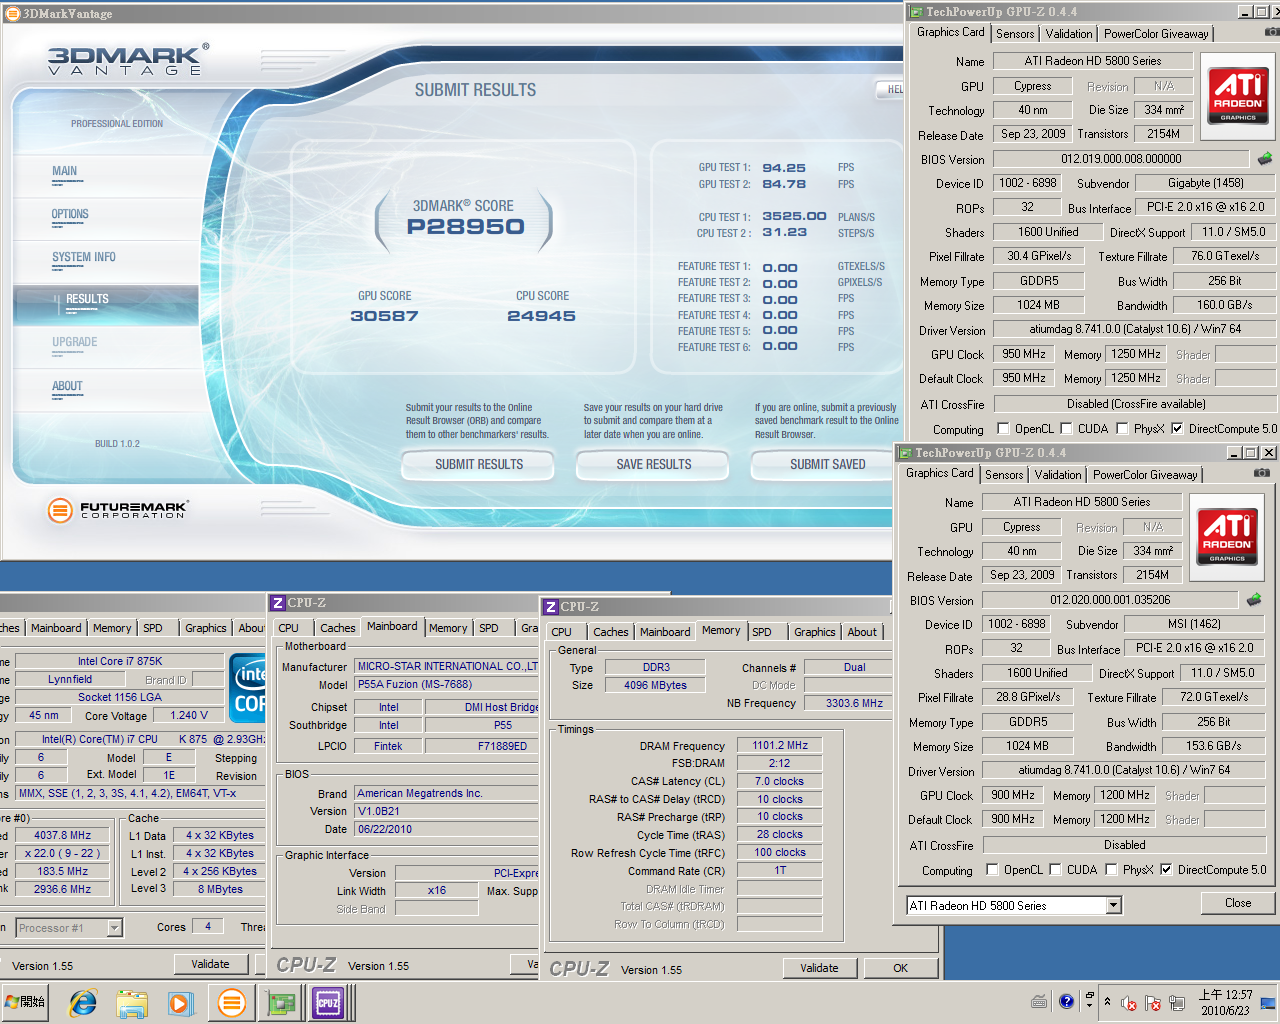Click the muted volume speaker tray icon

click(x=1129, y=1003)
